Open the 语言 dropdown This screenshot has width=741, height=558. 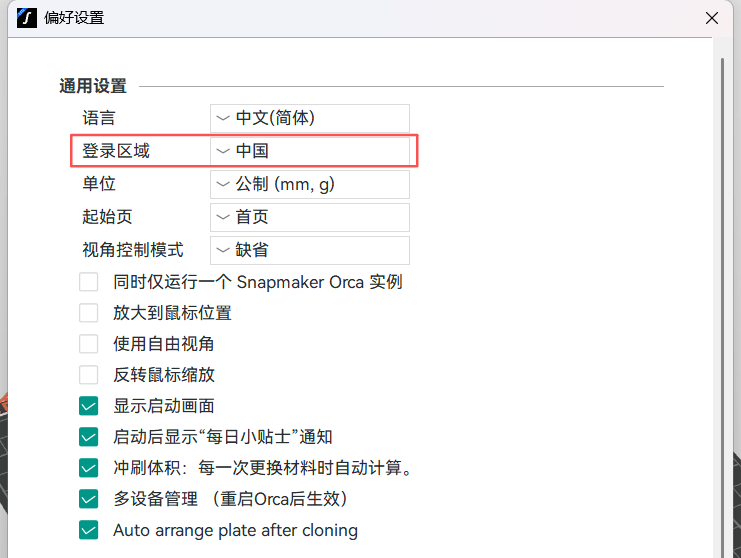tap(310, 118)
